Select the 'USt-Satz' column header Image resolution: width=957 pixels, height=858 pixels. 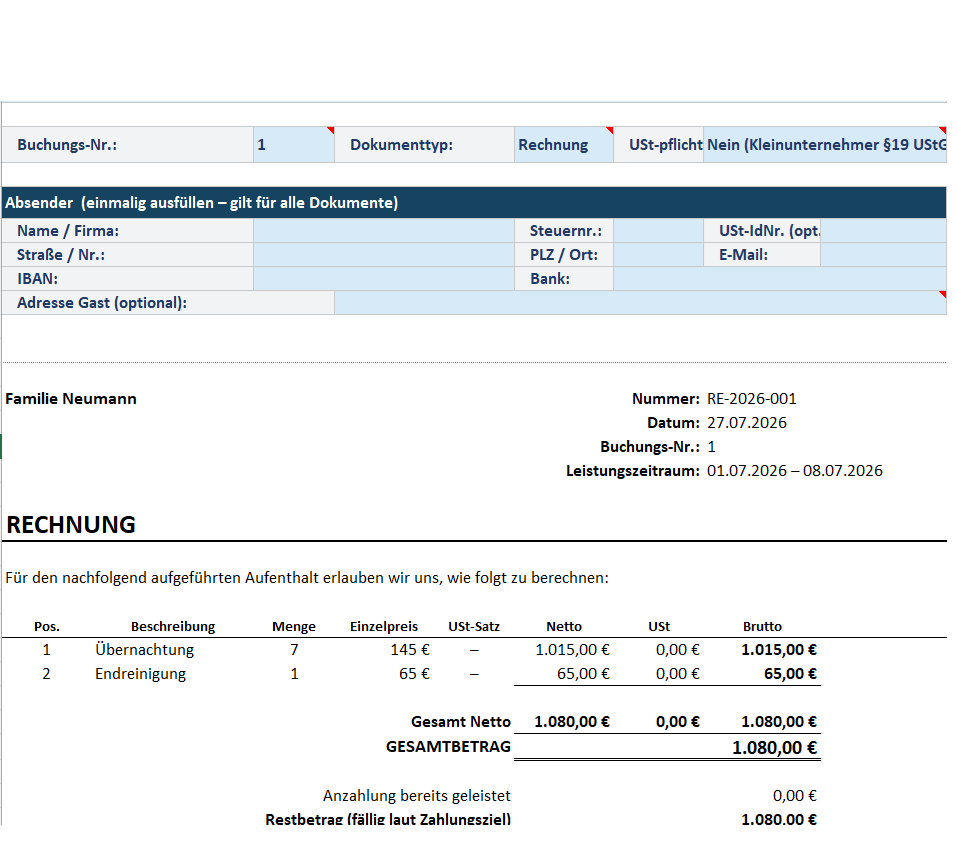(x=474, y=626)
